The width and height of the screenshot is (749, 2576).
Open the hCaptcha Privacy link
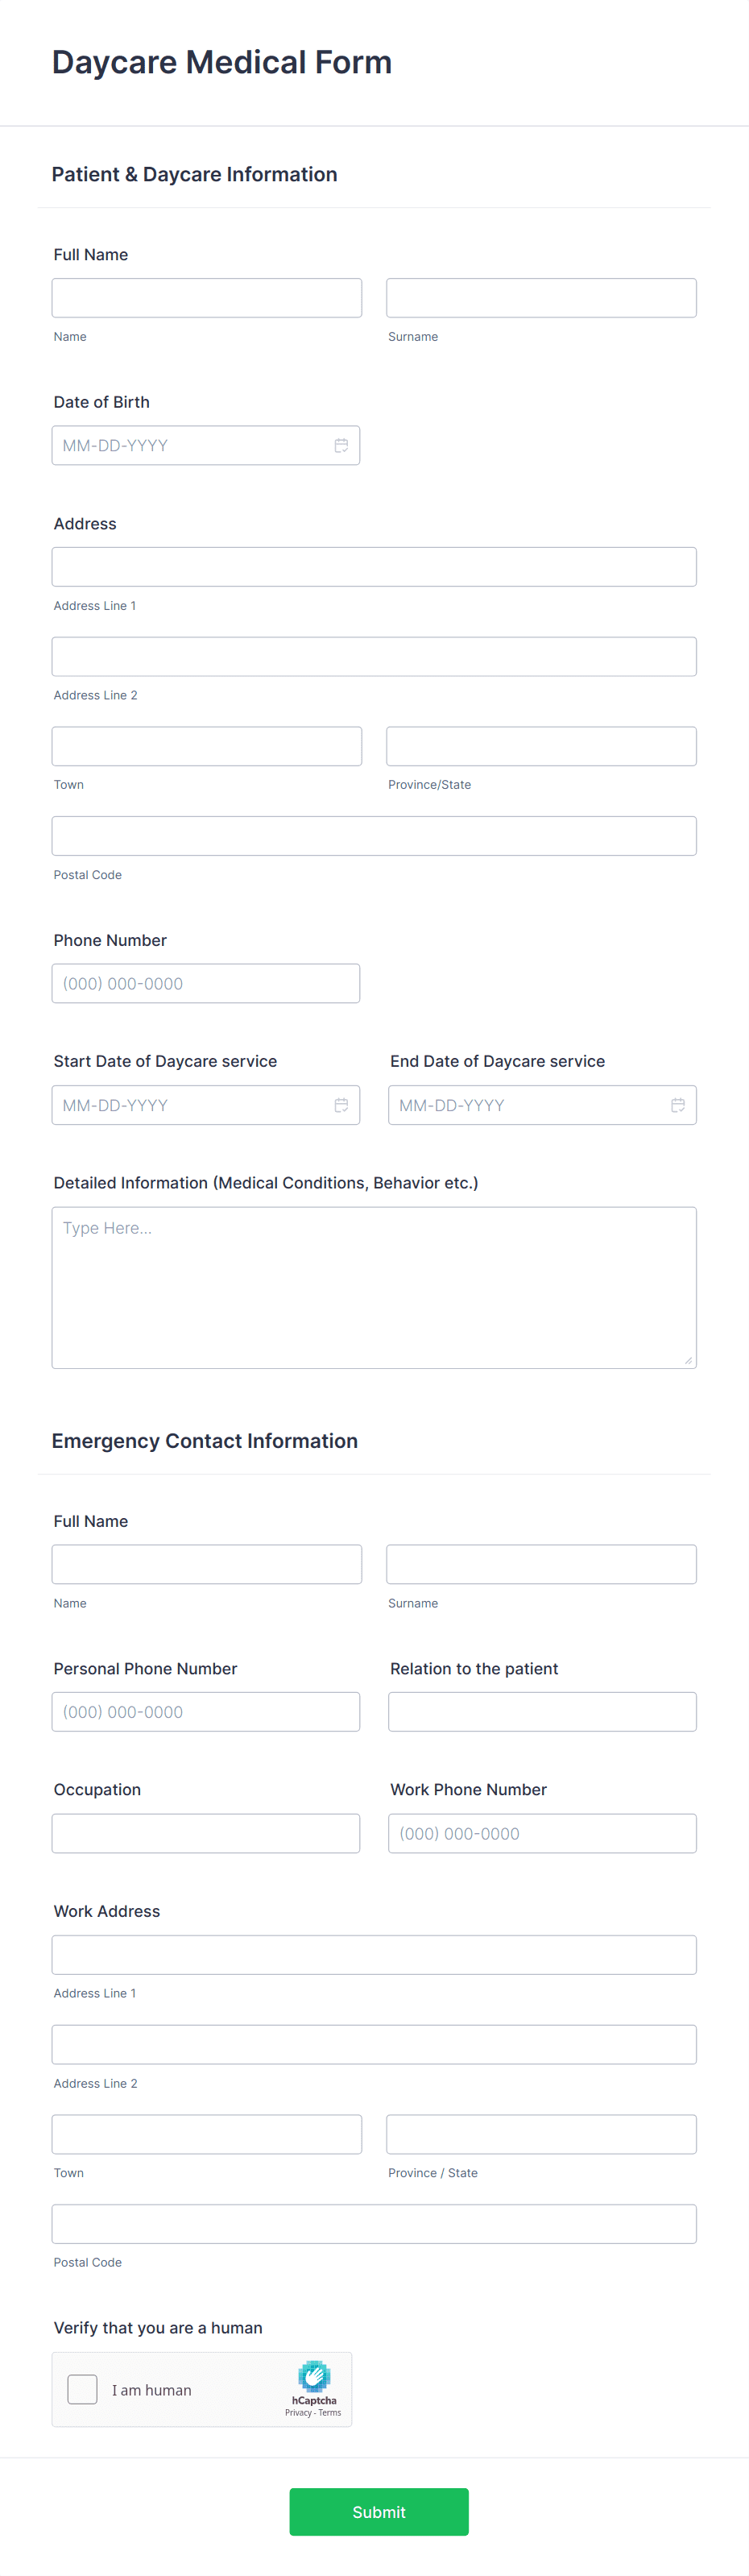pos(297,2412)
